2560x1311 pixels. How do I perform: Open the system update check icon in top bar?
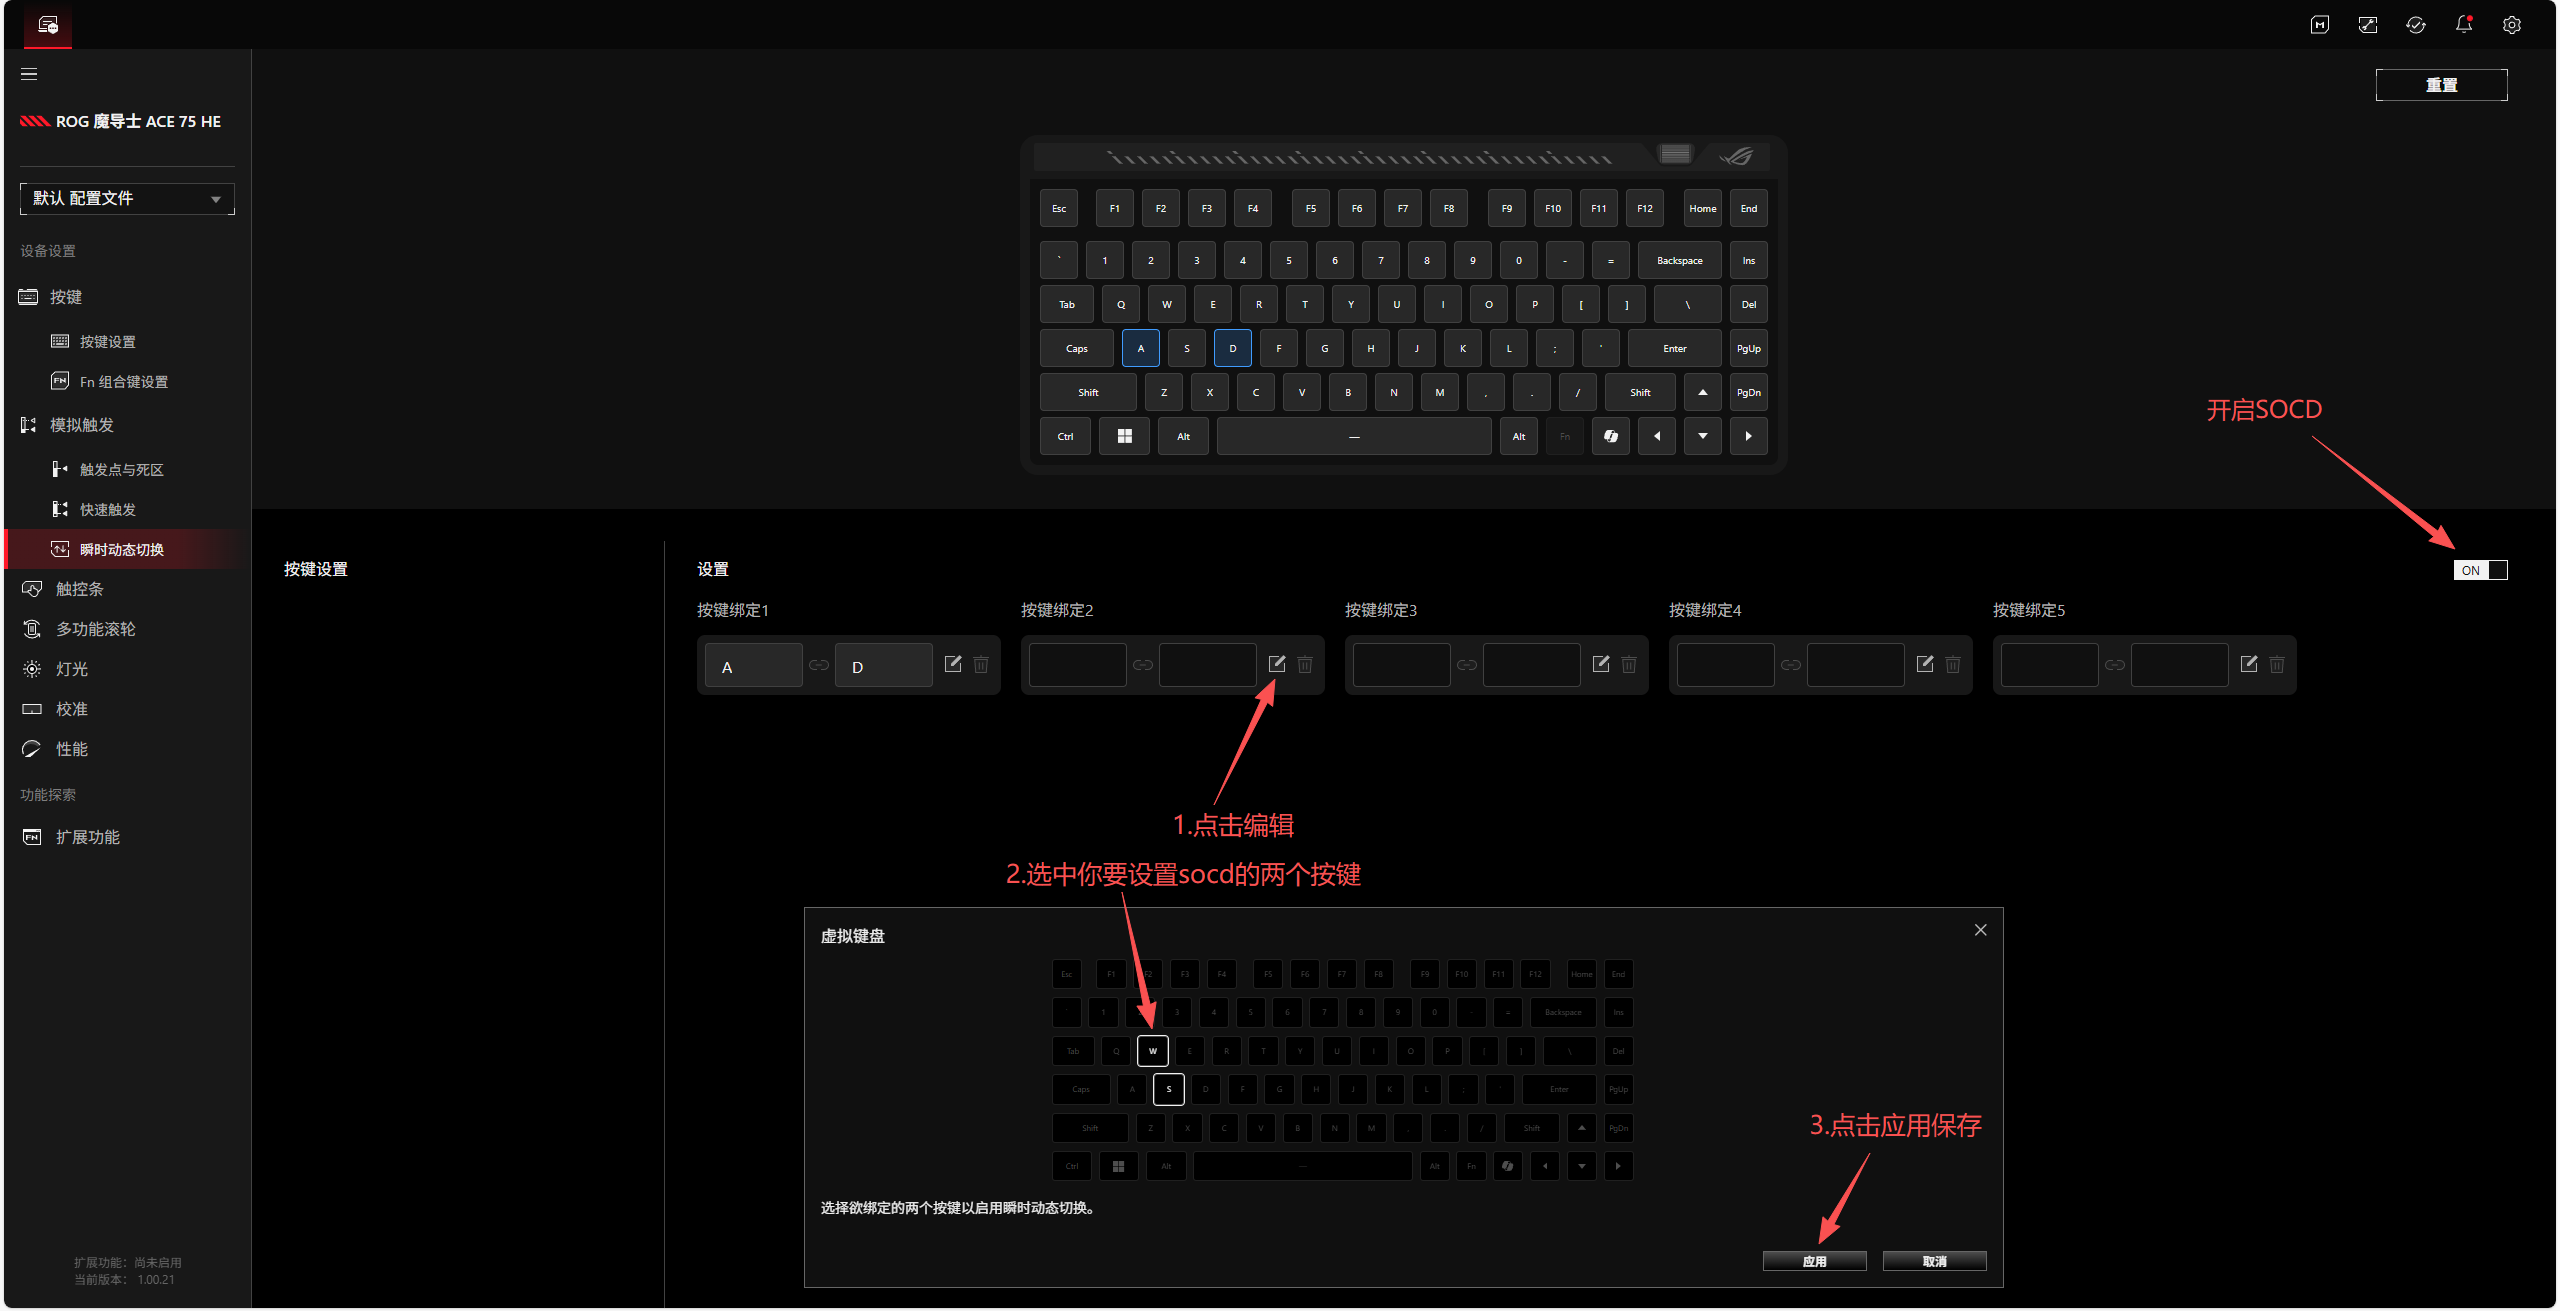point(2416,25)
